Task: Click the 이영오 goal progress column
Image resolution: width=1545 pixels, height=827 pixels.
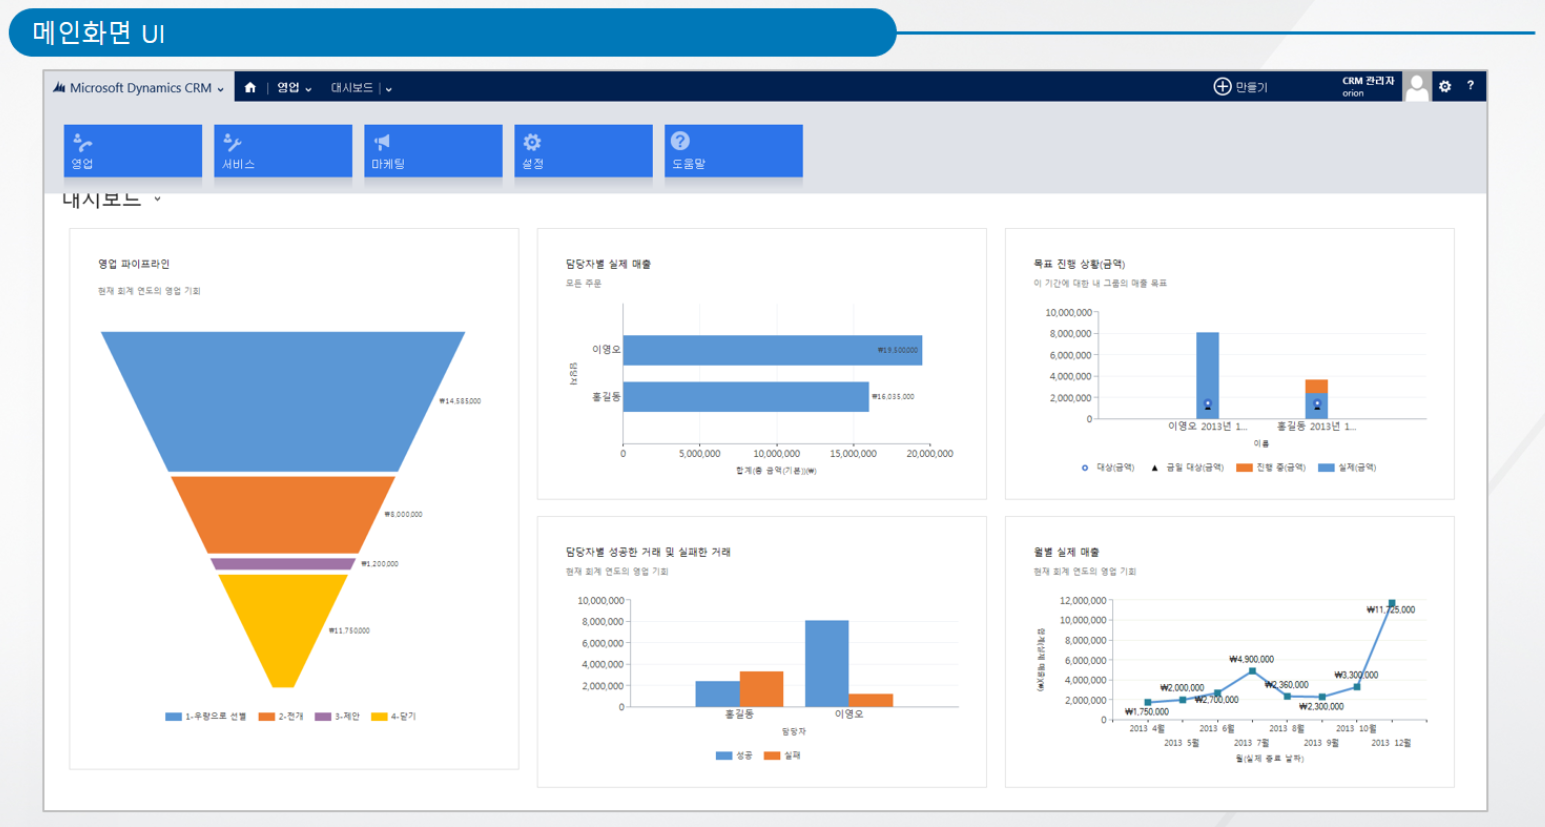Action: (x=1207, y=375)
